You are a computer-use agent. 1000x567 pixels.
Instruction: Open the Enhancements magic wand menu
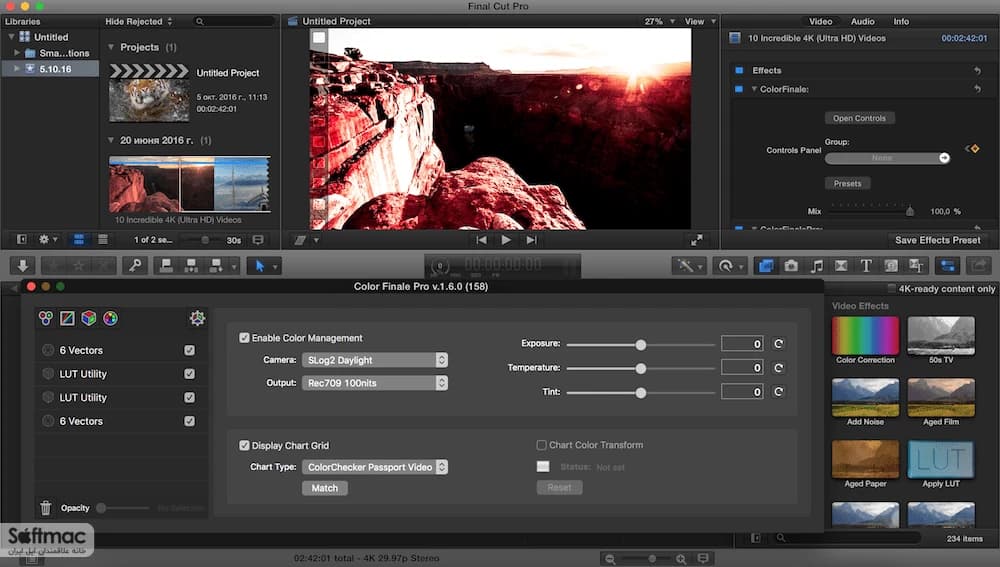[x=689, y=265]
